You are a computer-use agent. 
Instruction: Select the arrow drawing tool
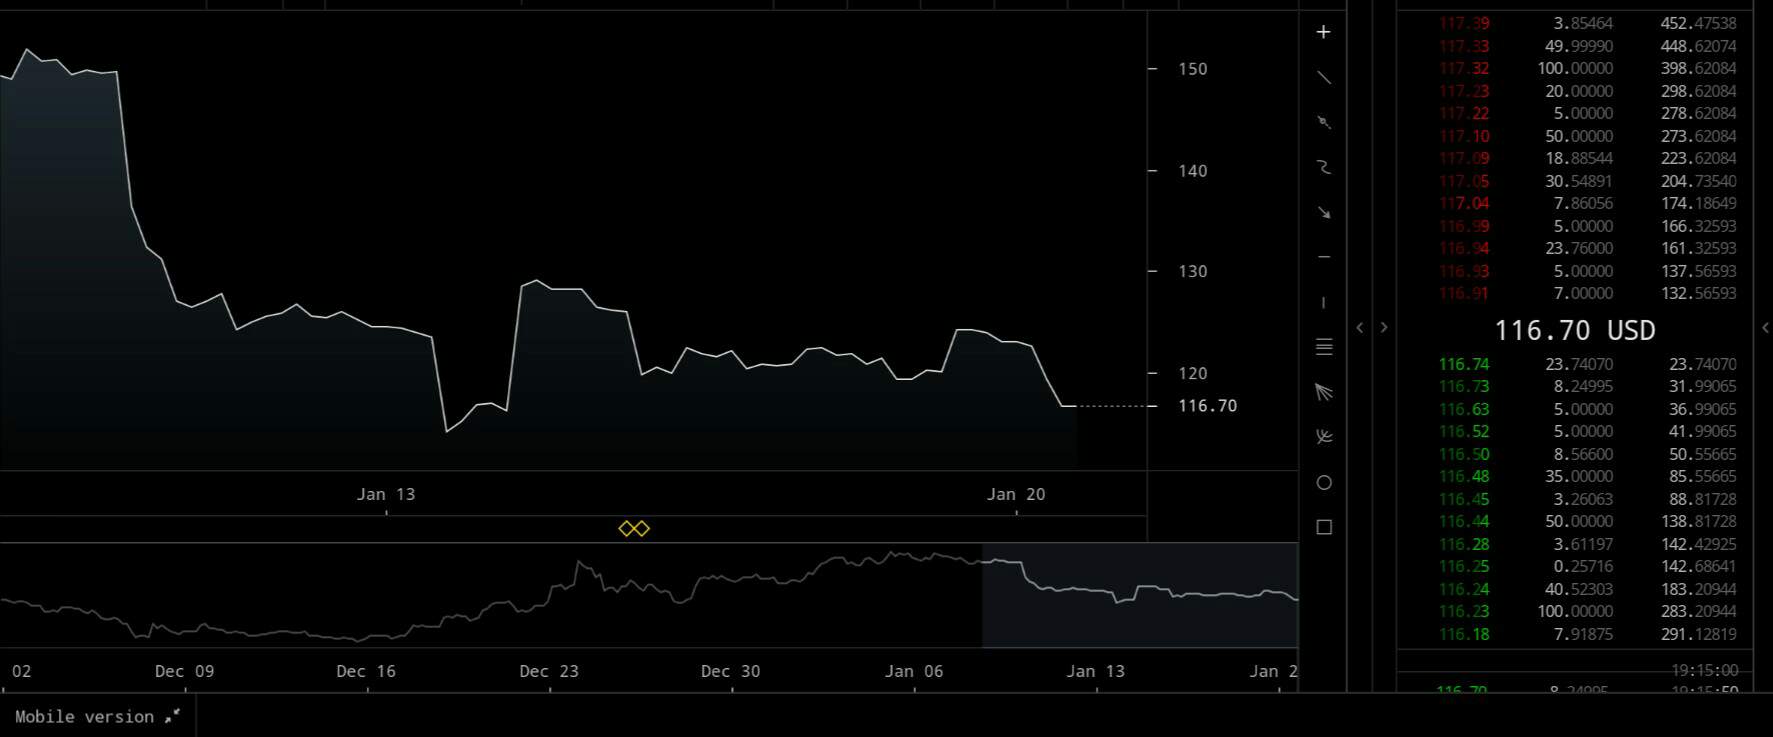pos(1323,212)
